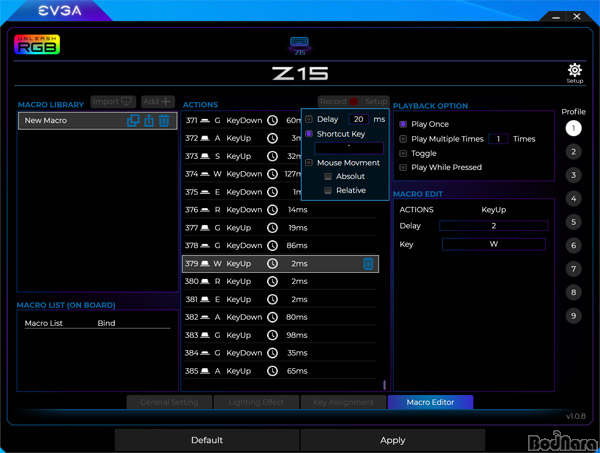Click the keyboard key icon on row 381
600x453 pixels.
click(205, 299)
